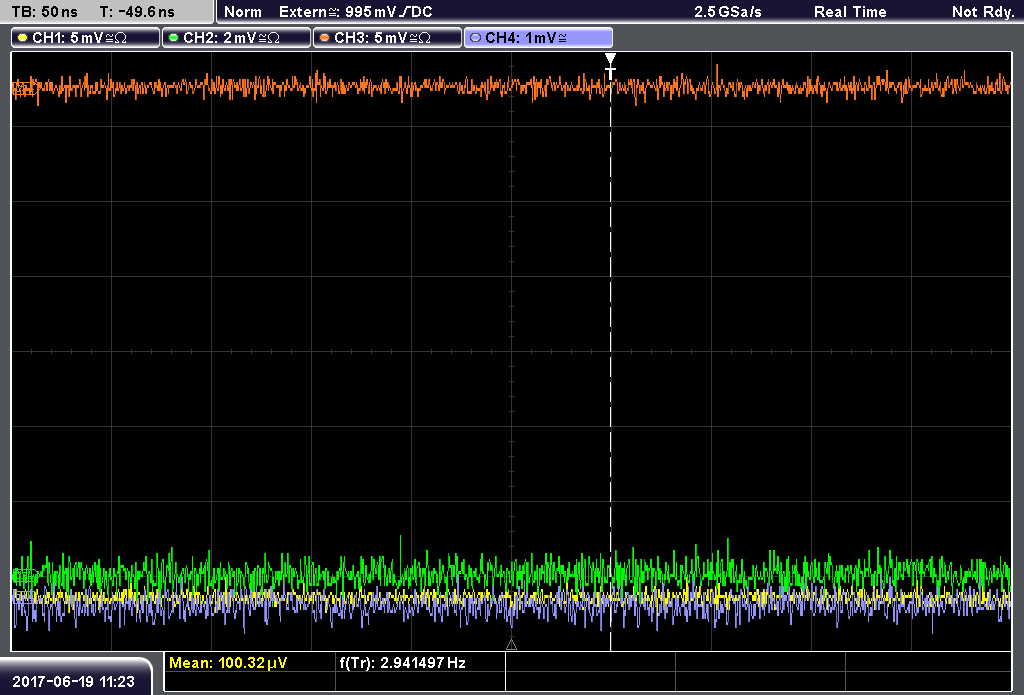Click the Extern 995 mV DC trigger source

click(x=356, y=12)
